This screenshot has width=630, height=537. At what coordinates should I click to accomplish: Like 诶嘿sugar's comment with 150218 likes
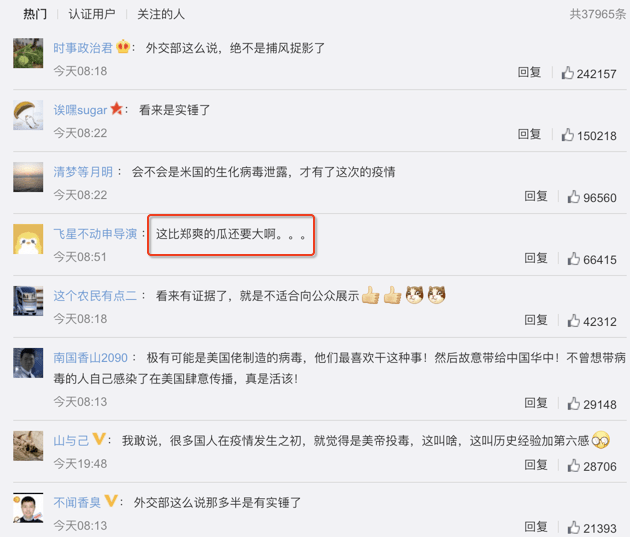tap(567, 135)
